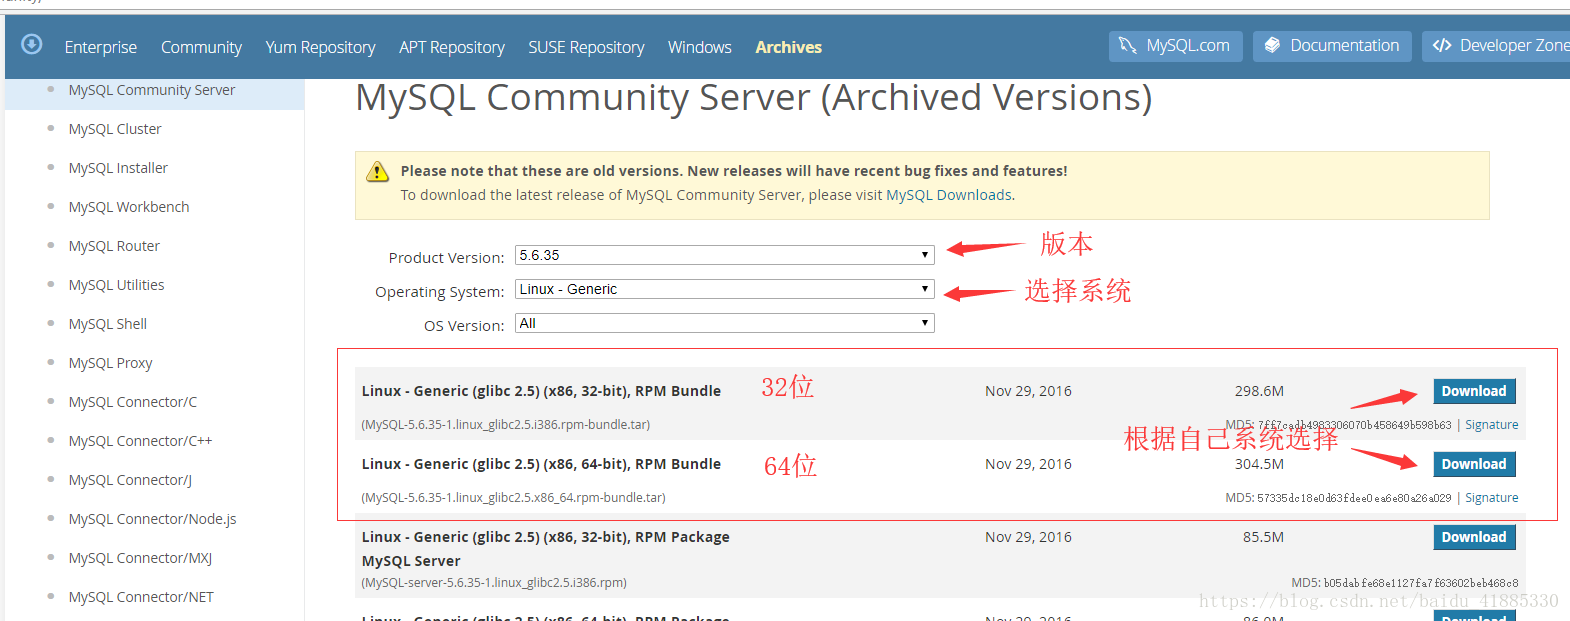Viewport: 1570px width, 621px height.
Task: Click the 85.5M file size
Action: tap(1263, 537)
